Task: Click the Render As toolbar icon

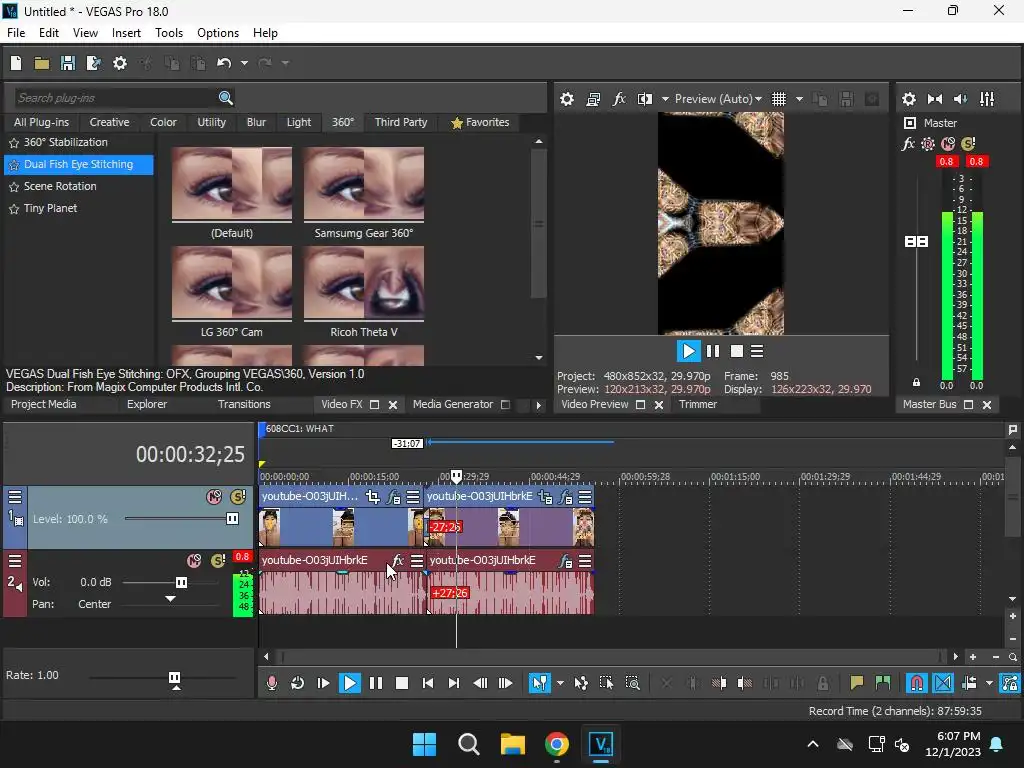Action: (x=93, y=63)
